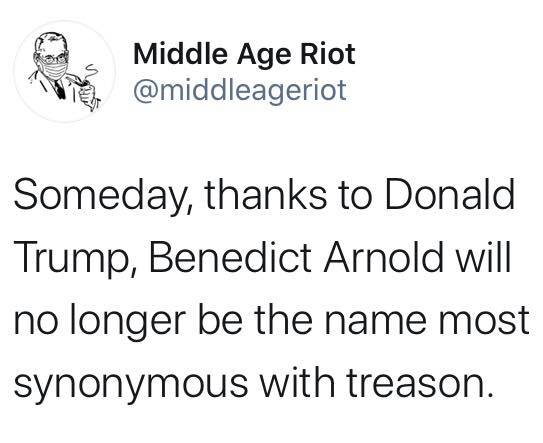
Task: Click the face mask in the avatar illustration
Action: (54, 69)
